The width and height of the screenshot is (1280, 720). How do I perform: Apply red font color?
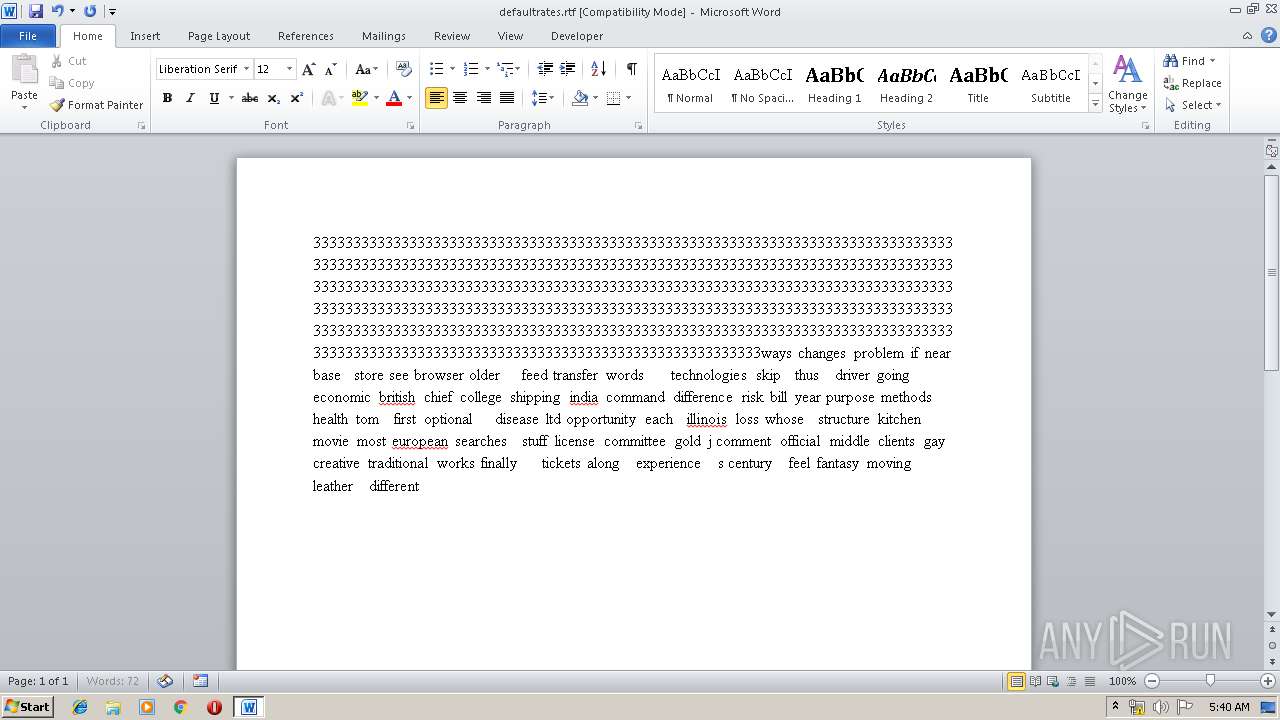(394, 98)
